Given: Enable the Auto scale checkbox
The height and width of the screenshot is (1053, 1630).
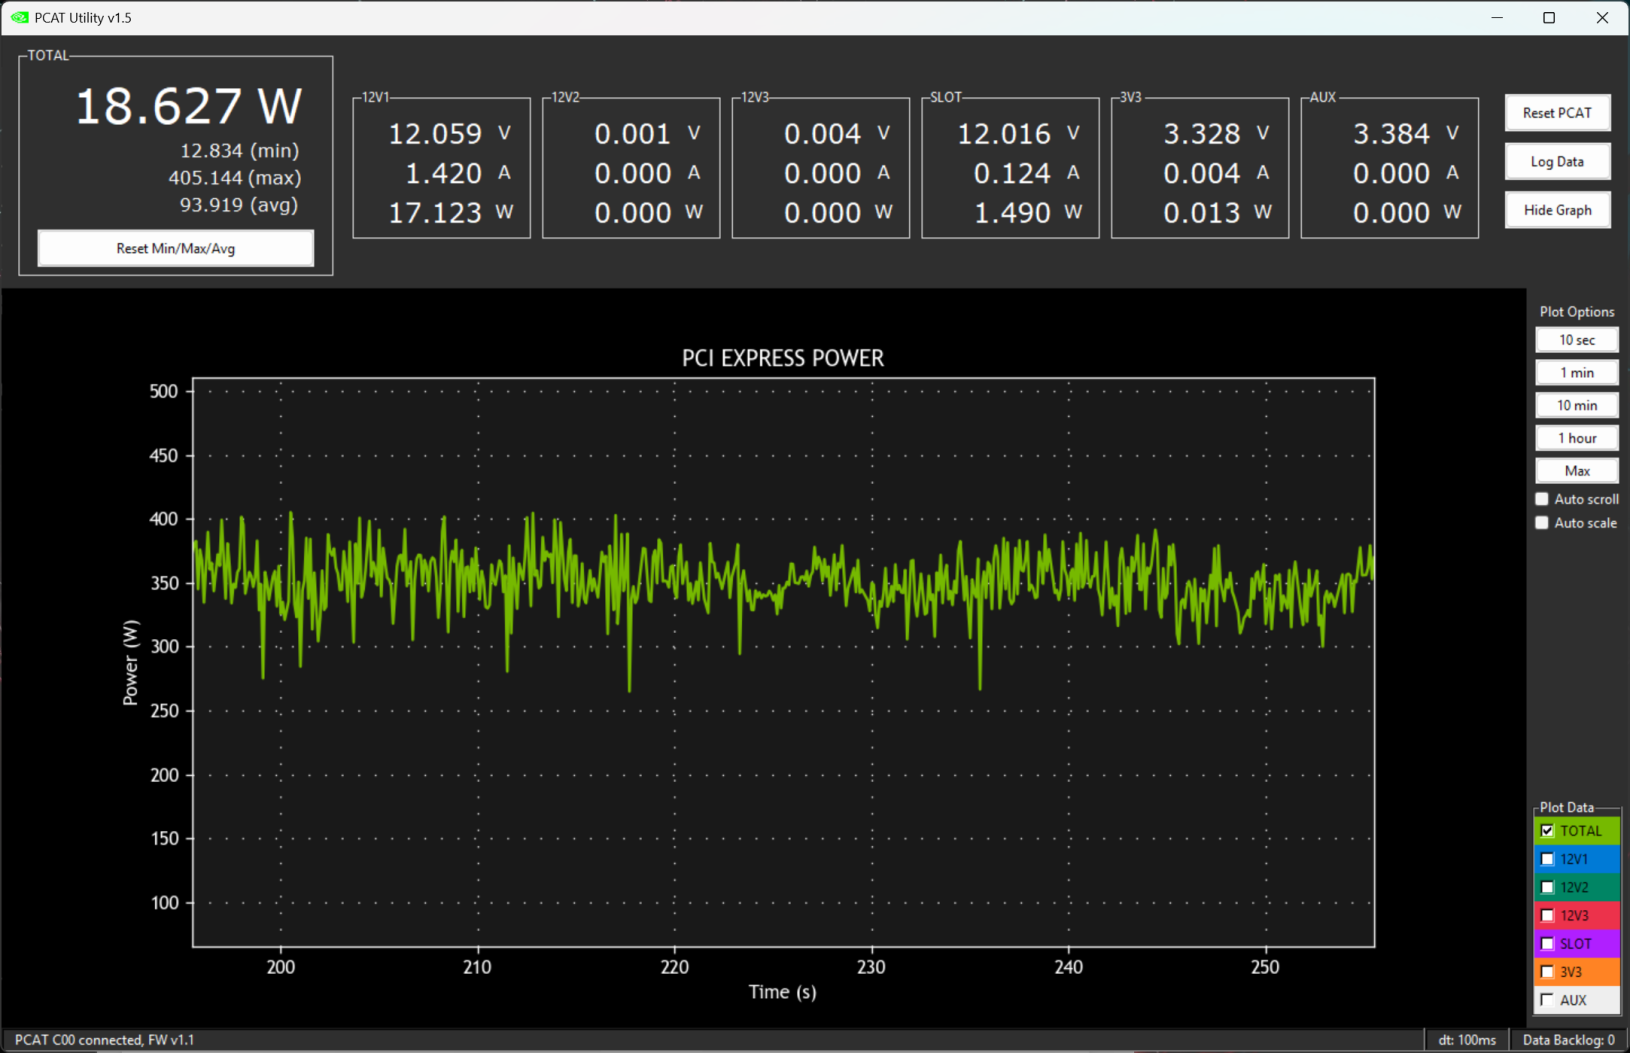Looking at the screenshot, I should pos(1542,523).
